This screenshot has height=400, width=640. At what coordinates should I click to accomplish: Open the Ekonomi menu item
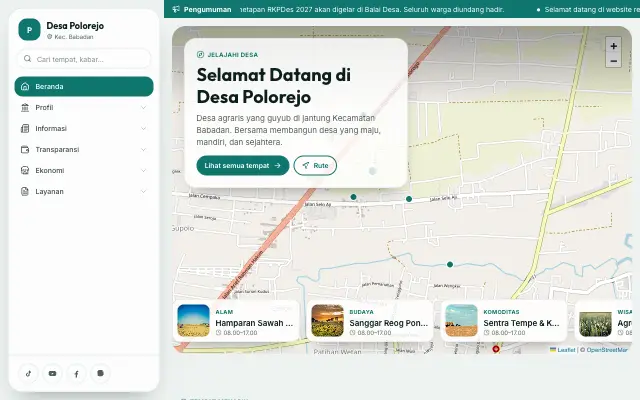click(x=84, y=171)
